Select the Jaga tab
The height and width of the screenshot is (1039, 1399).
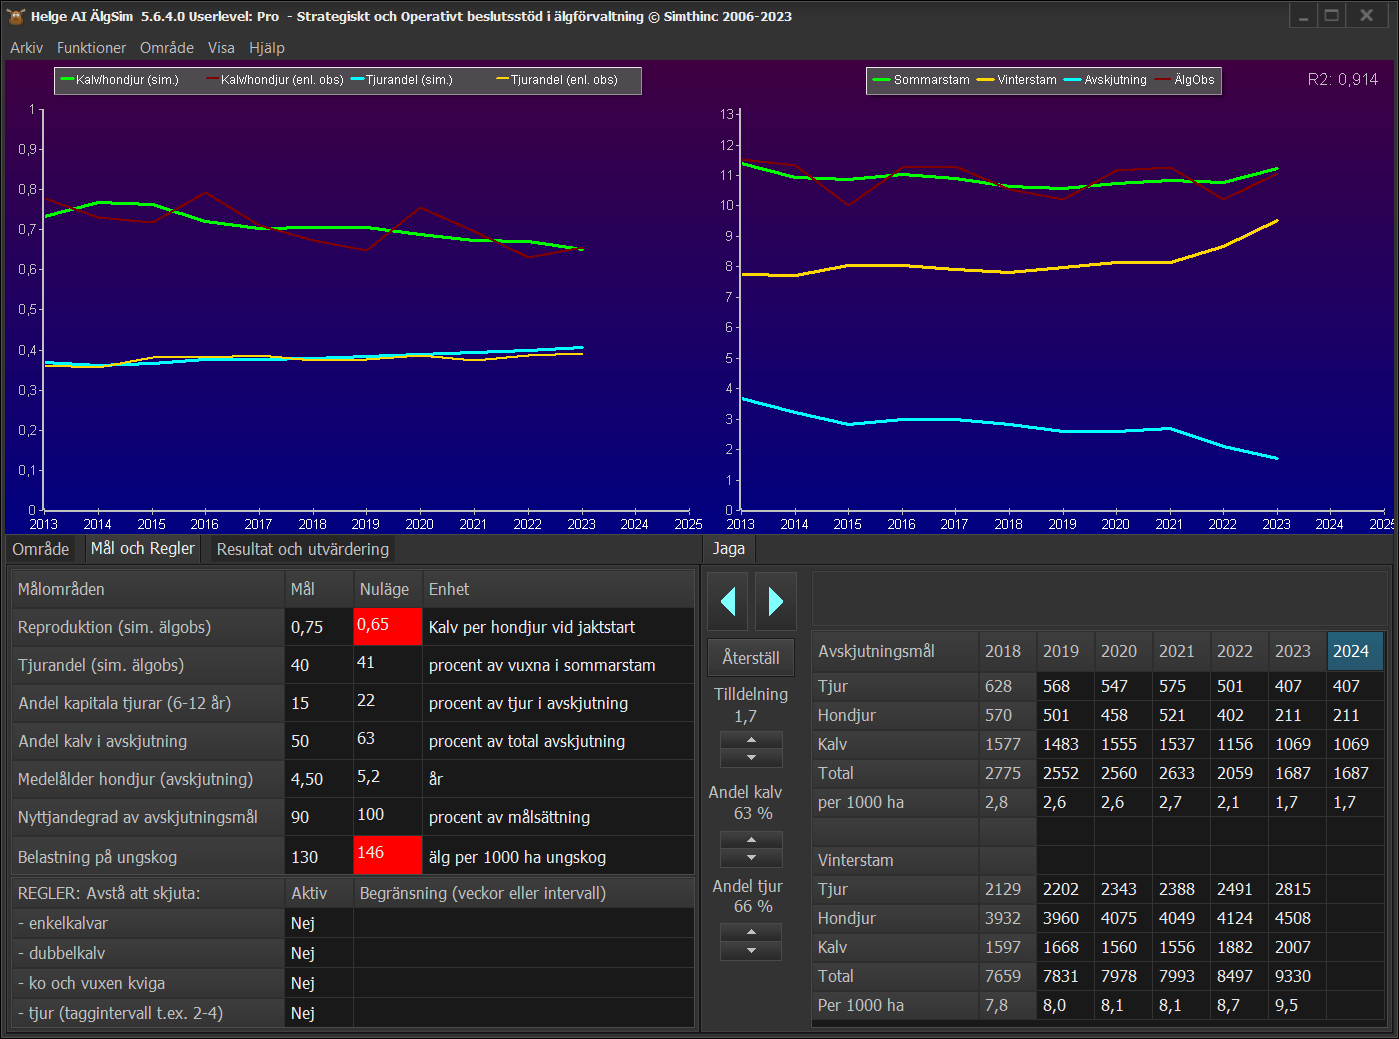coord(729,548)
